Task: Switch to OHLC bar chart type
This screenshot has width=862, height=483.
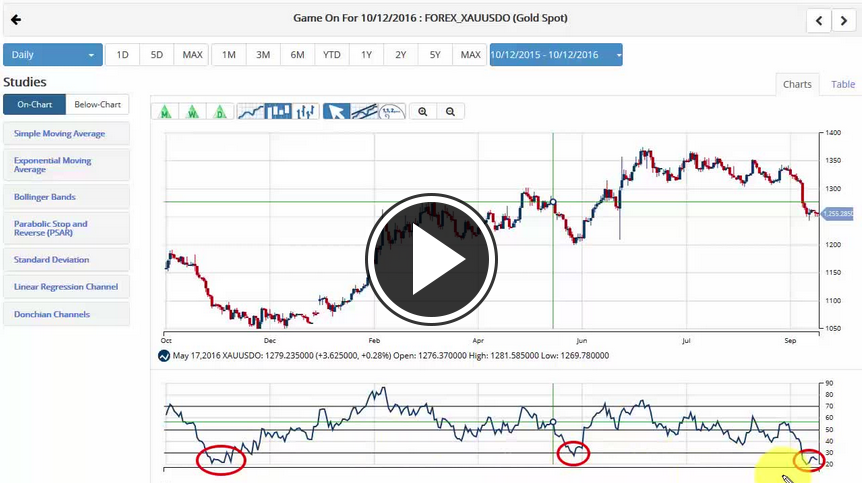Action: coord(306,112)
